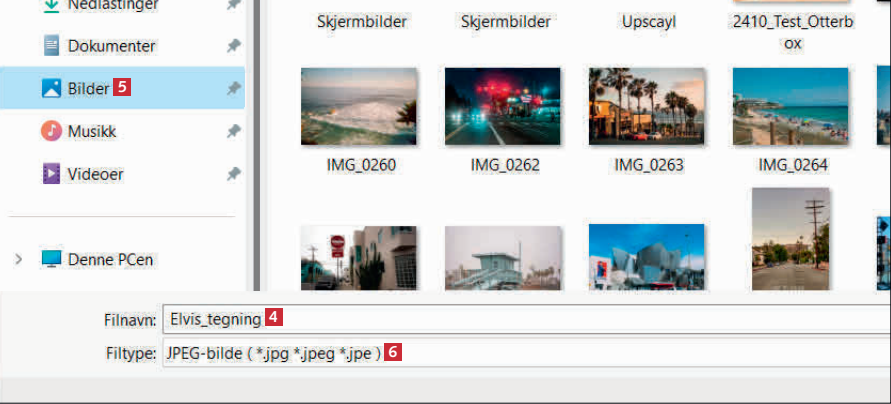Select the silver concert hall photo thumbnail

coord(647,257)
